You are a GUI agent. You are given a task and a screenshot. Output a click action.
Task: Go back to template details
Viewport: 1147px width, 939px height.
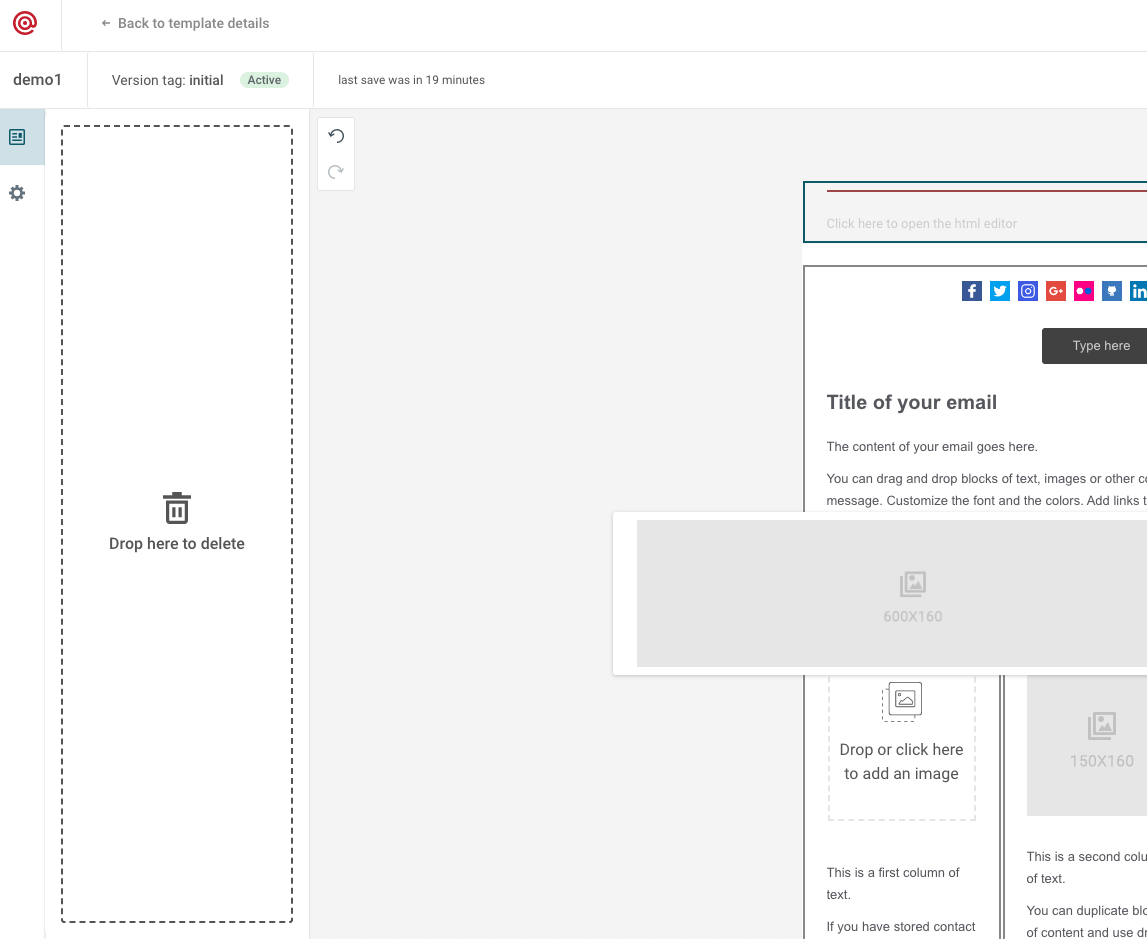click(185, 23)
